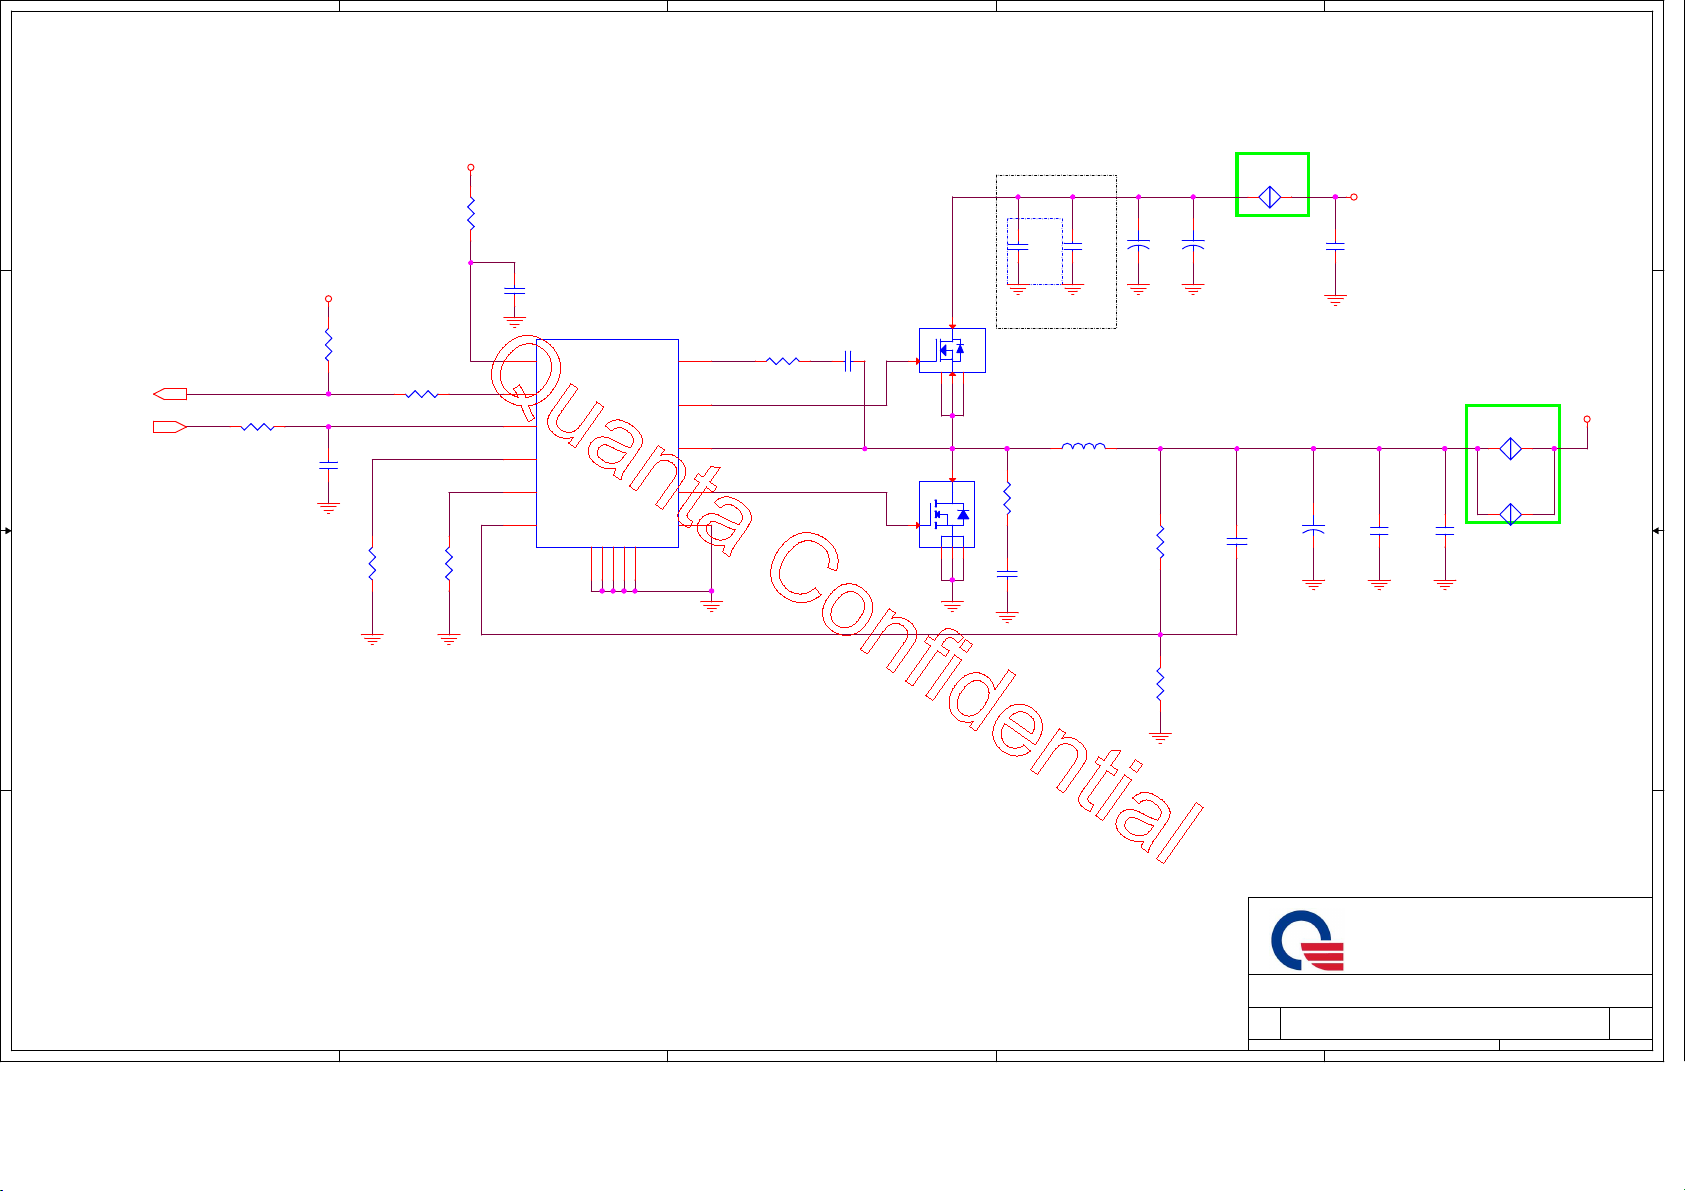Select the bottom feedback resistor to ground
This screenshot has height=1191, width=1685.
[x=1160, y=685]
